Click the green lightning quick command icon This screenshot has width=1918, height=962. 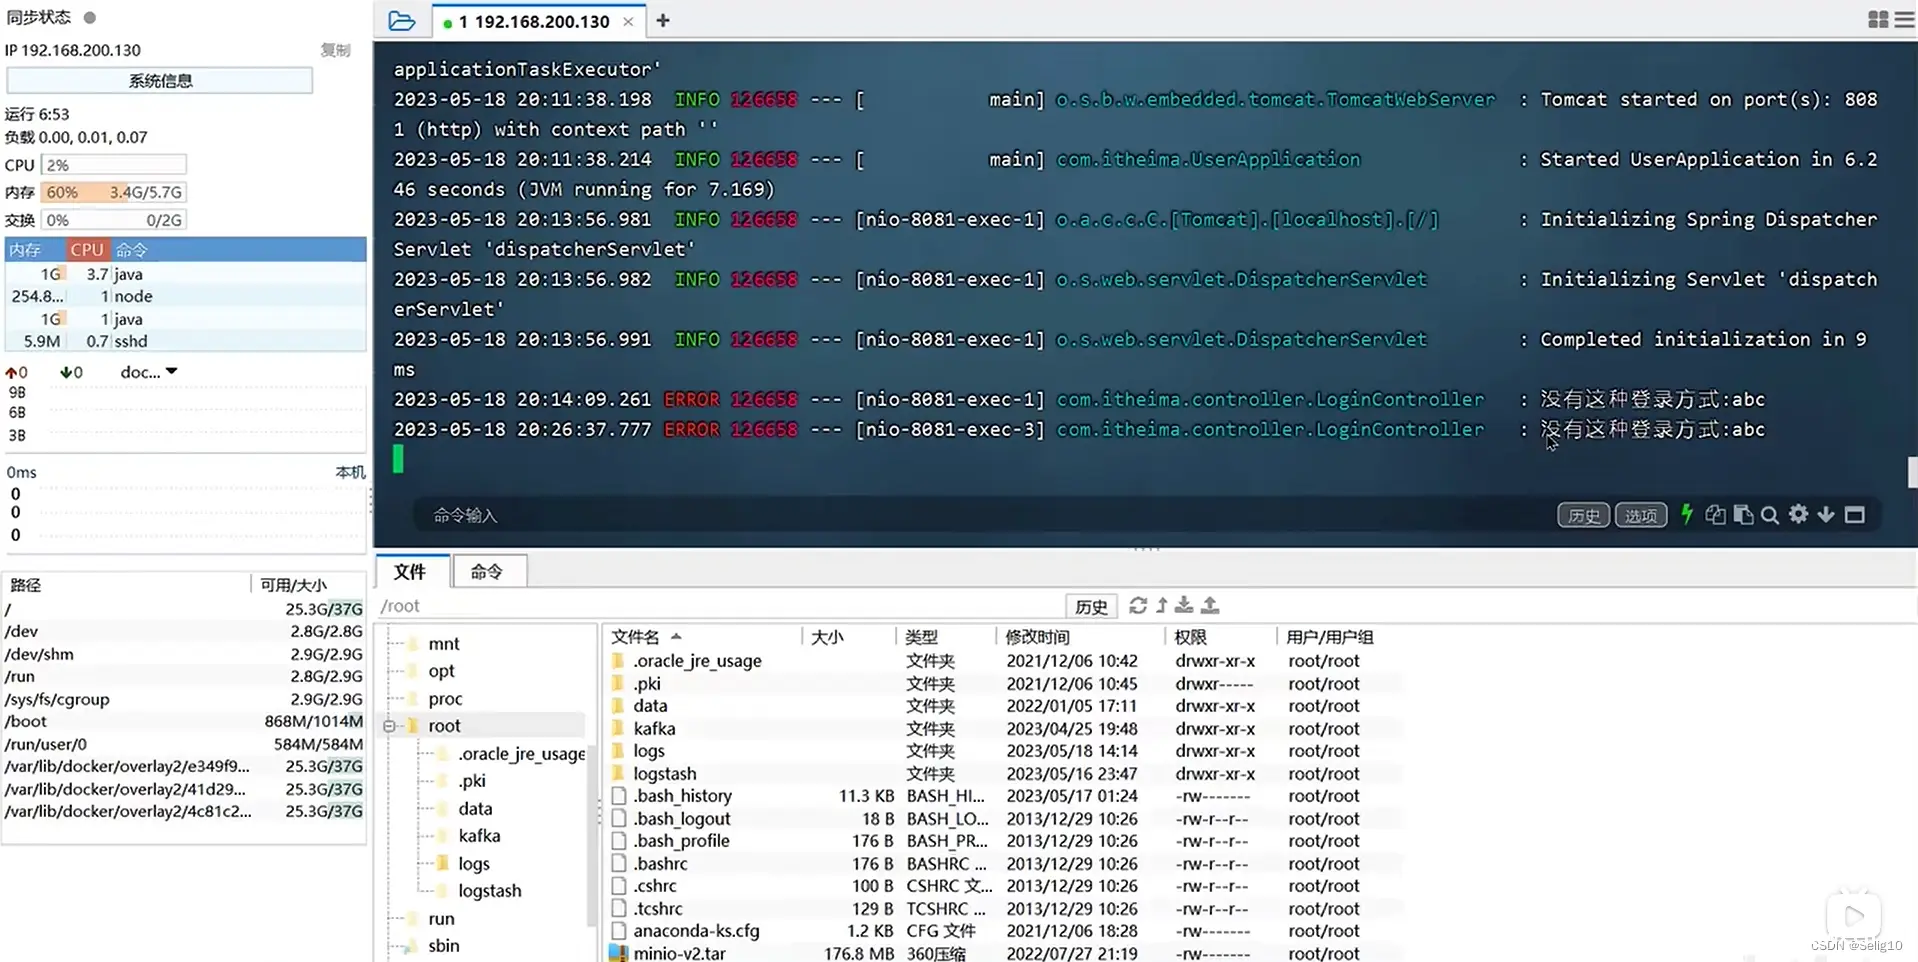pyautogui.click(x=1687, y=514)
